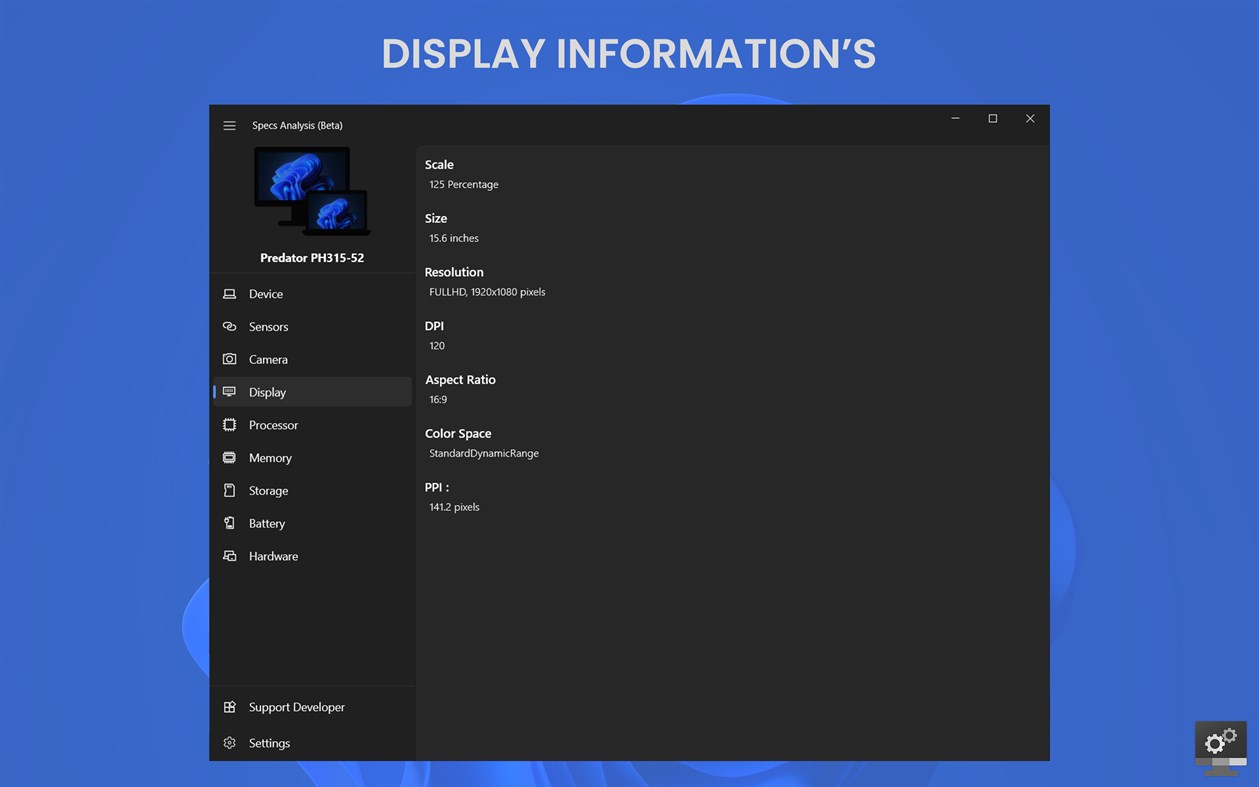1259x787 pixels.
Task: Click the Settings gear icon
Action: [x=231, y=743]
